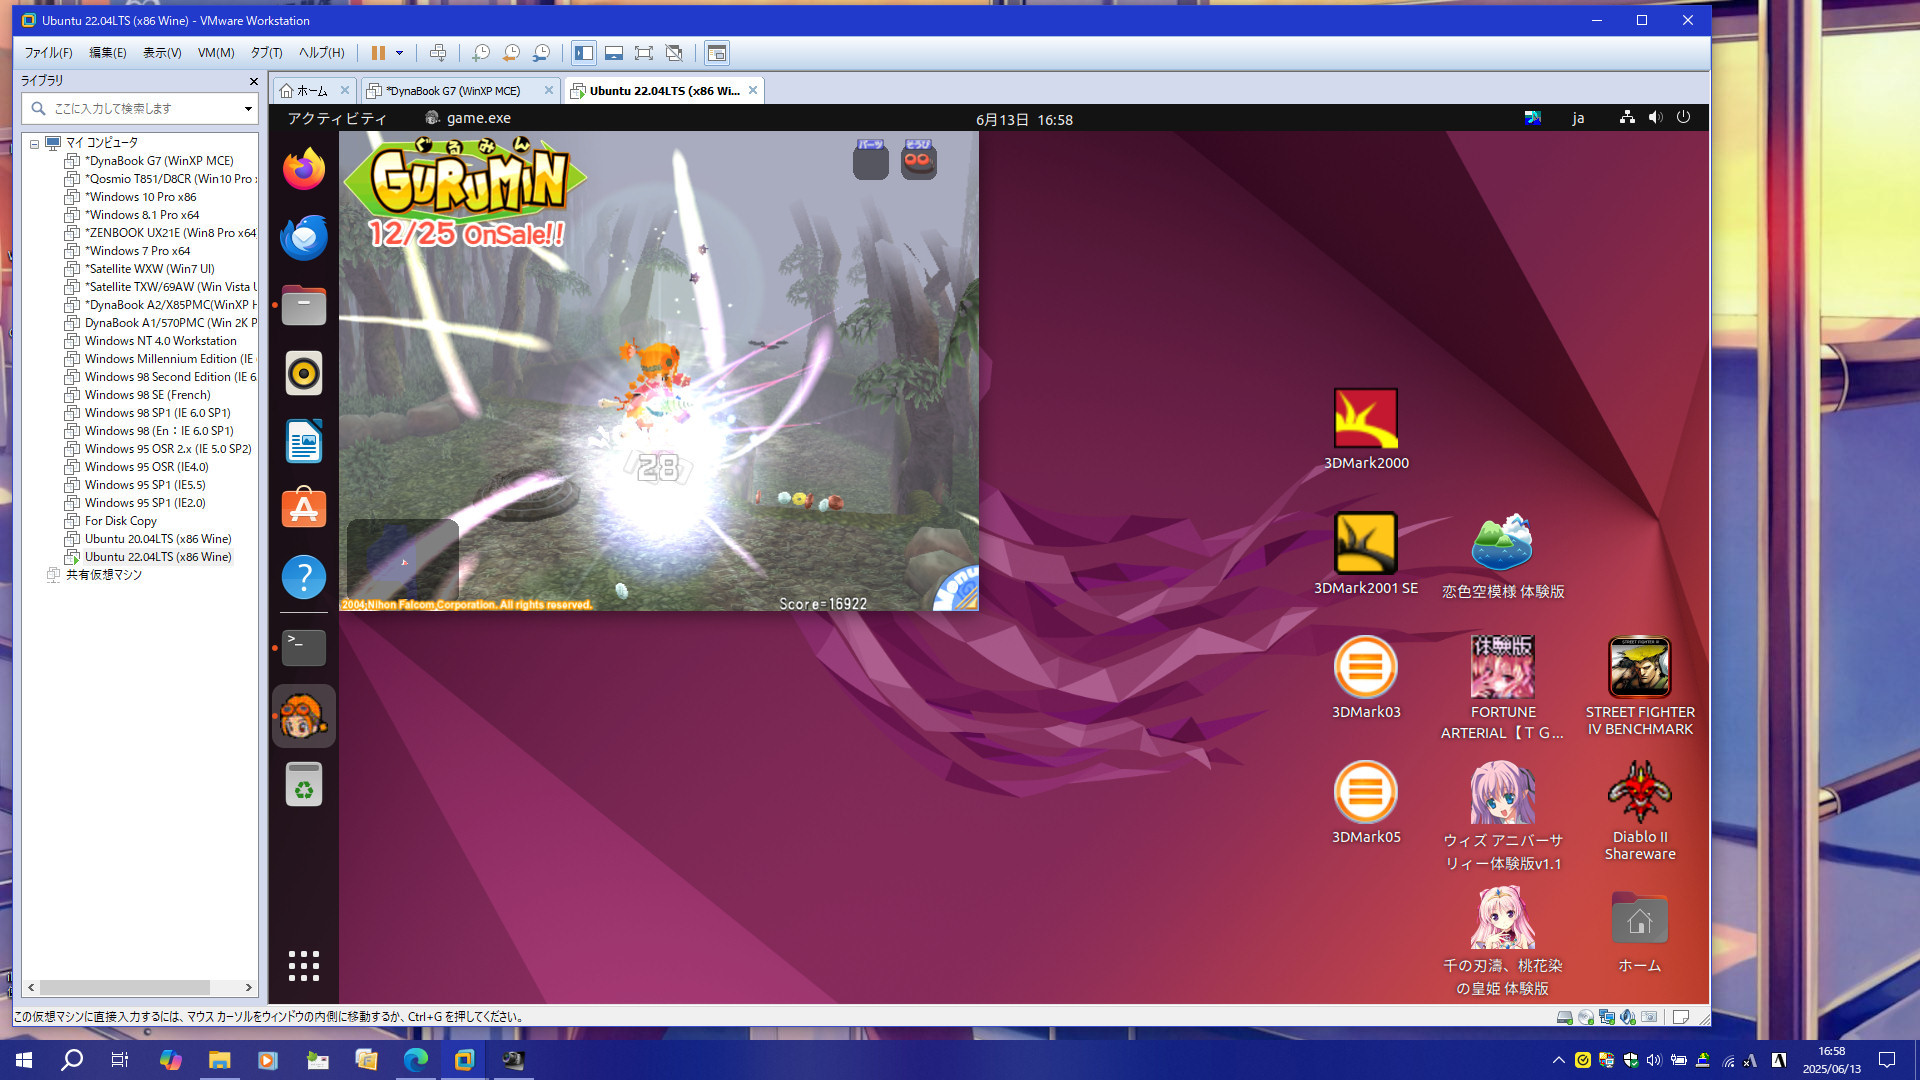Open the snapshot manager tool
Viewport: 1920px width, 1080px height.
click(x=541, y=53)
